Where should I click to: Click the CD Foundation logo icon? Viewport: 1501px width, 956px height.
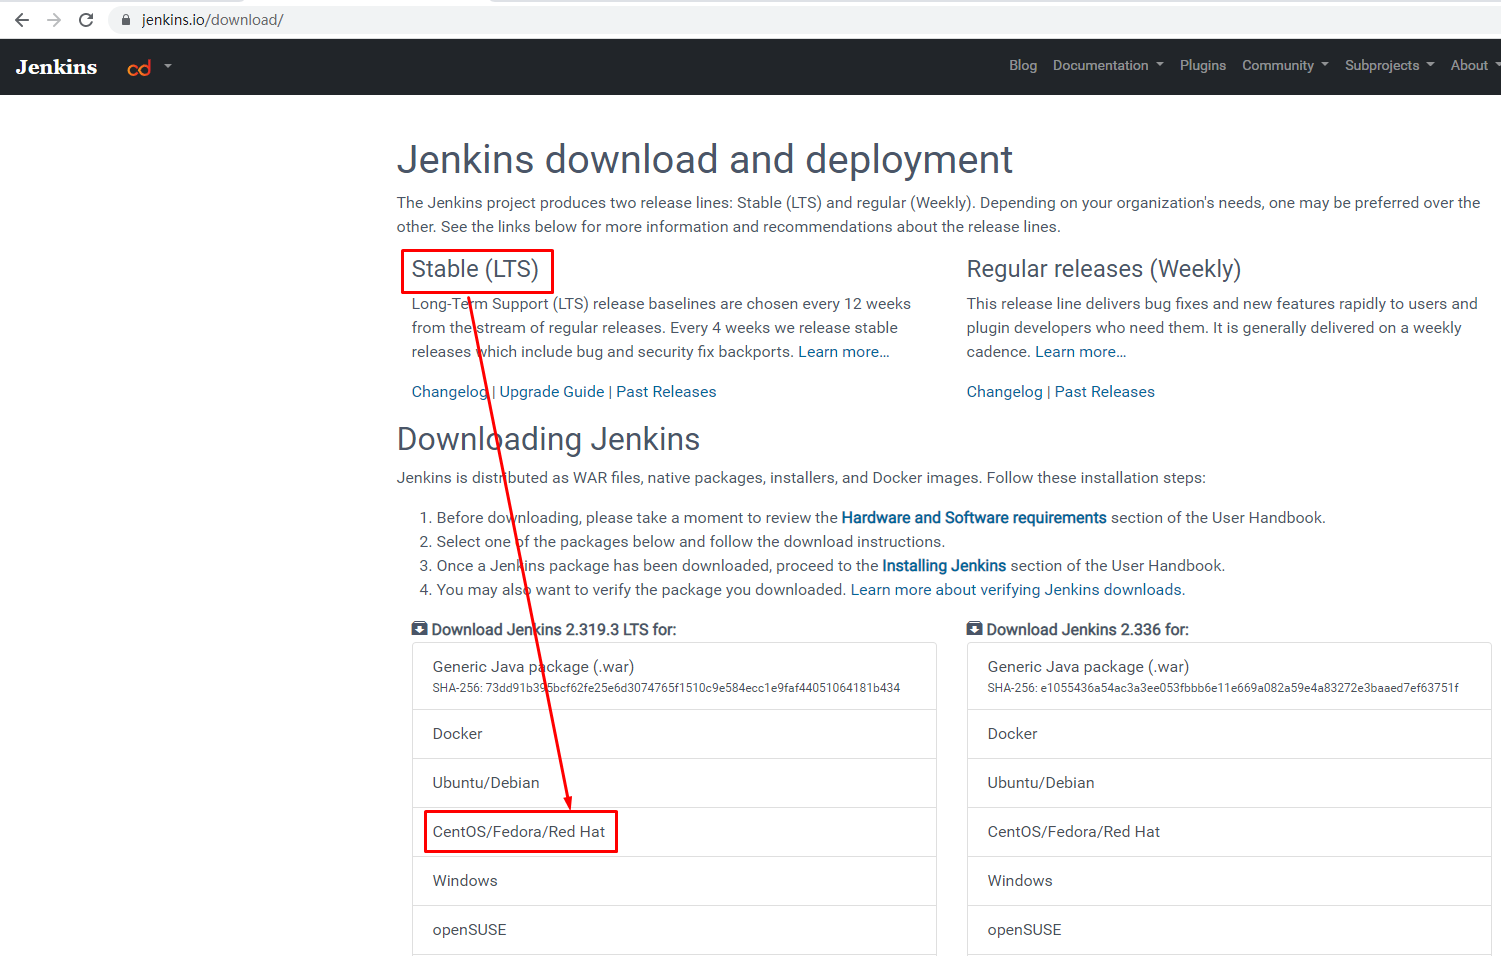[x=139, y=68]
